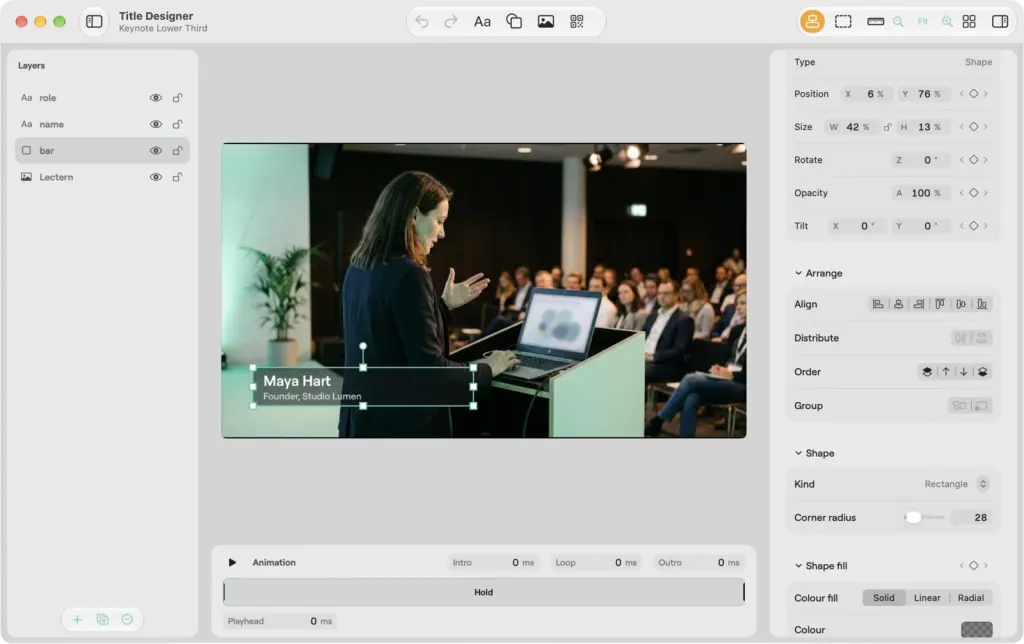The height and width of the screenshot is (644, 1024).
Task: Collapse the Shape section
Action: (798, 453)
